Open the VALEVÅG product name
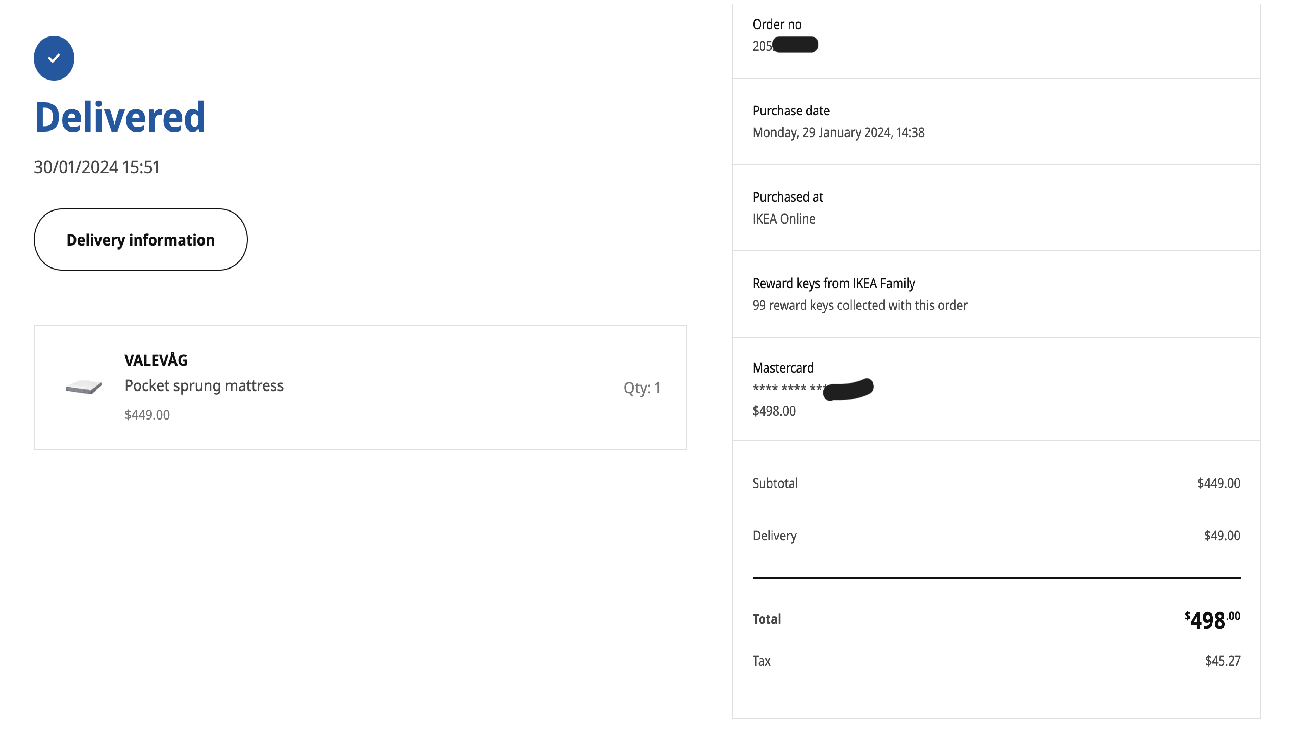The image size is (1303, 736). (156, 360)
